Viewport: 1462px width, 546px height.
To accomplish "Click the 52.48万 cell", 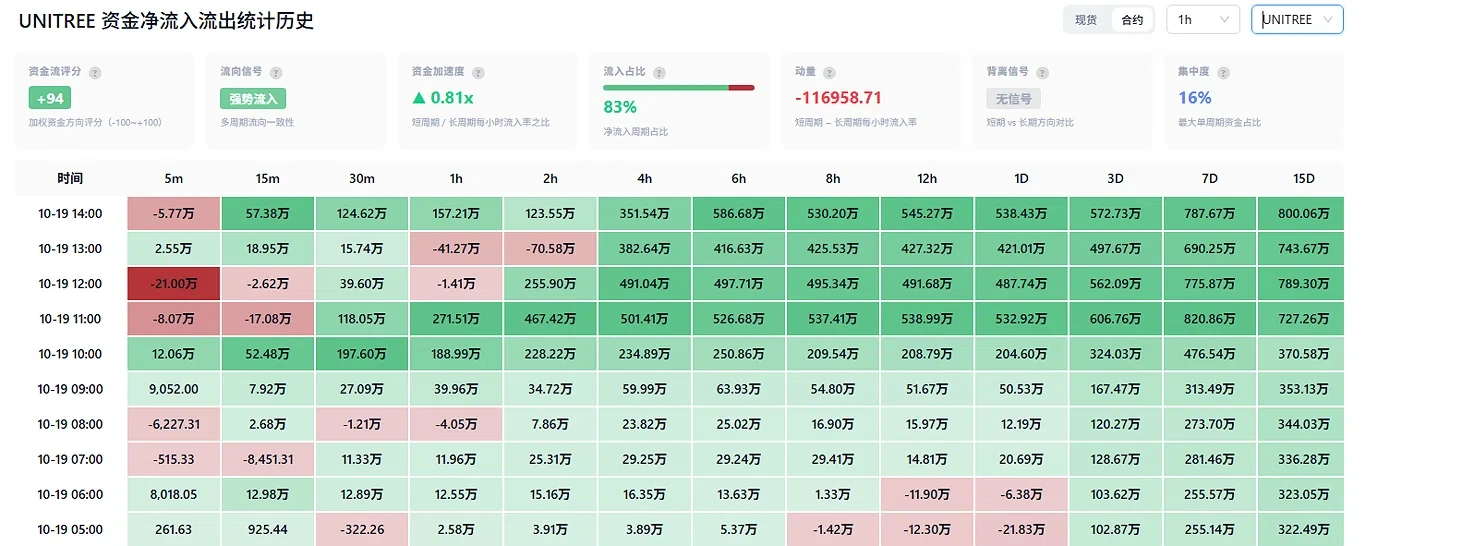I will [268, 354].
